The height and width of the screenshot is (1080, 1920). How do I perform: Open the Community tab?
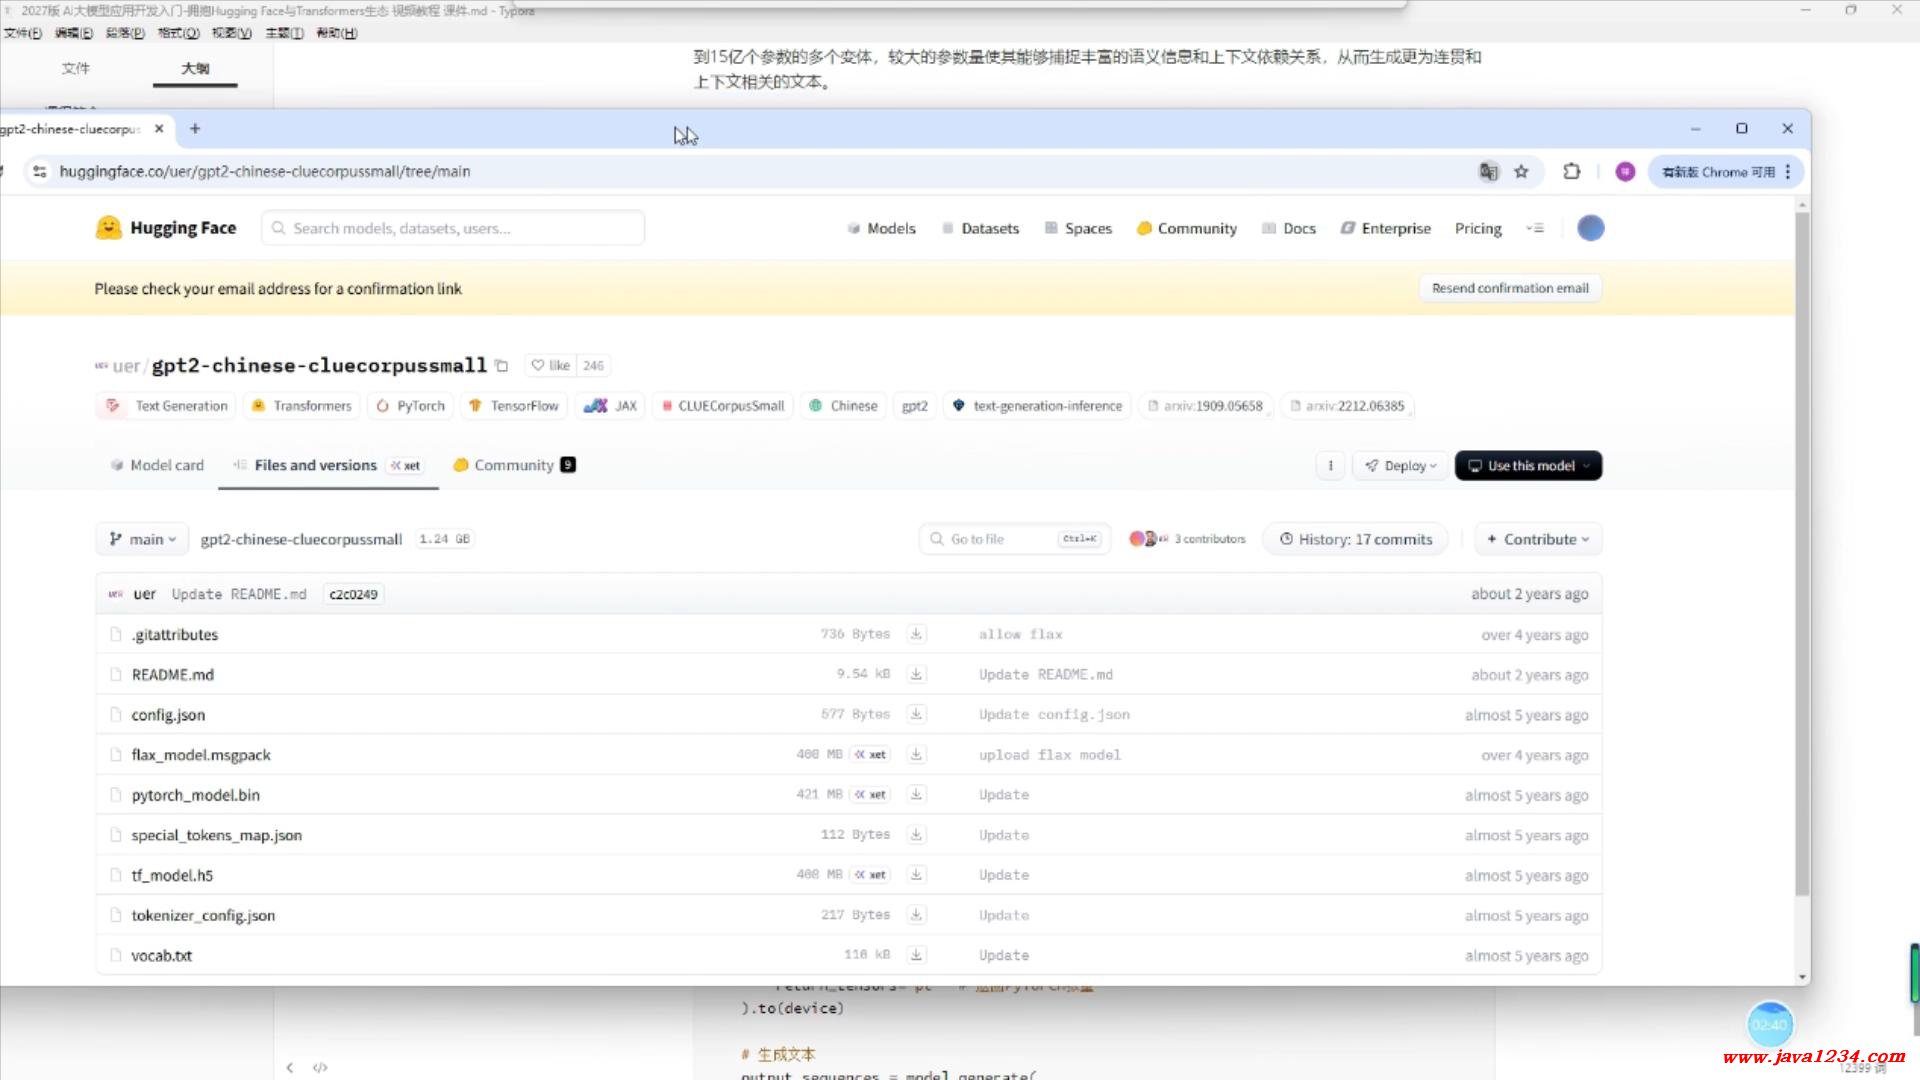point(513,466)
